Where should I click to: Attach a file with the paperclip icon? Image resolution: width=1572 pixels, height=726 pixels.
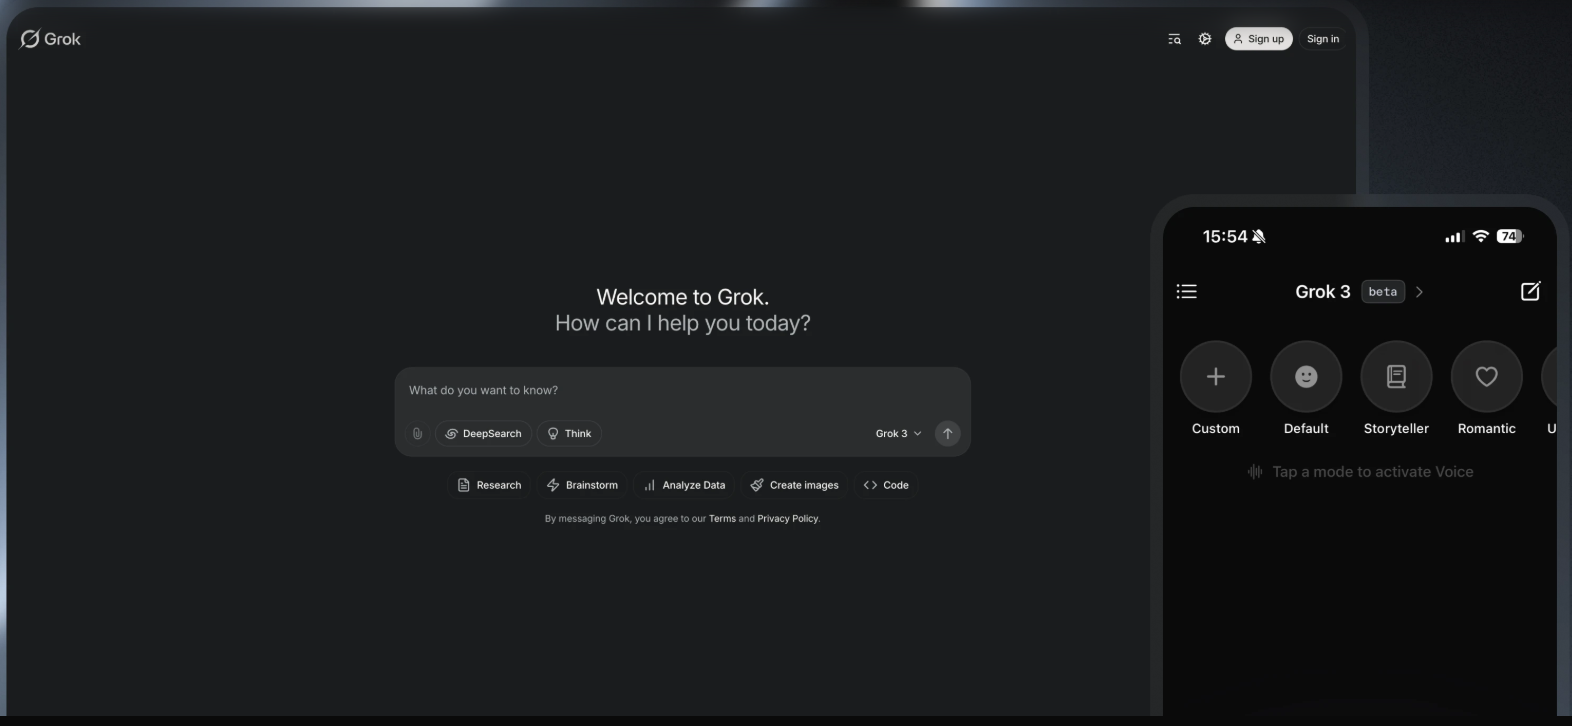(x=417, y=433)
